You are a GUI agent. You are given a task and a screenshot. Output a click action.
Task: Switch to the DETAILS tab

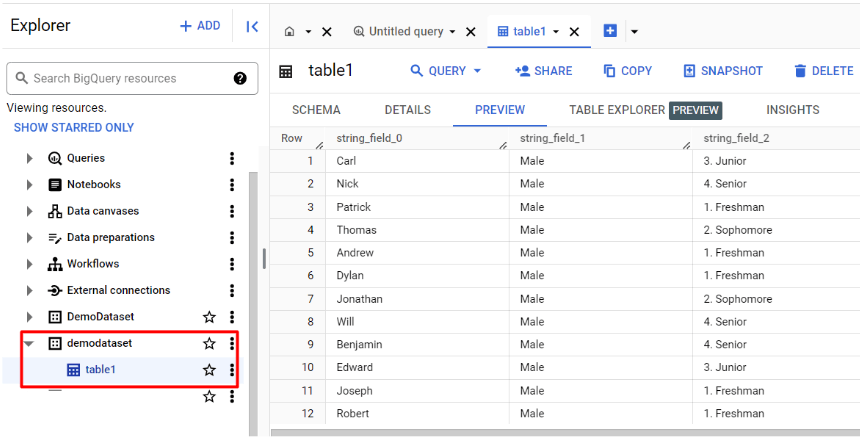(408, 110)
